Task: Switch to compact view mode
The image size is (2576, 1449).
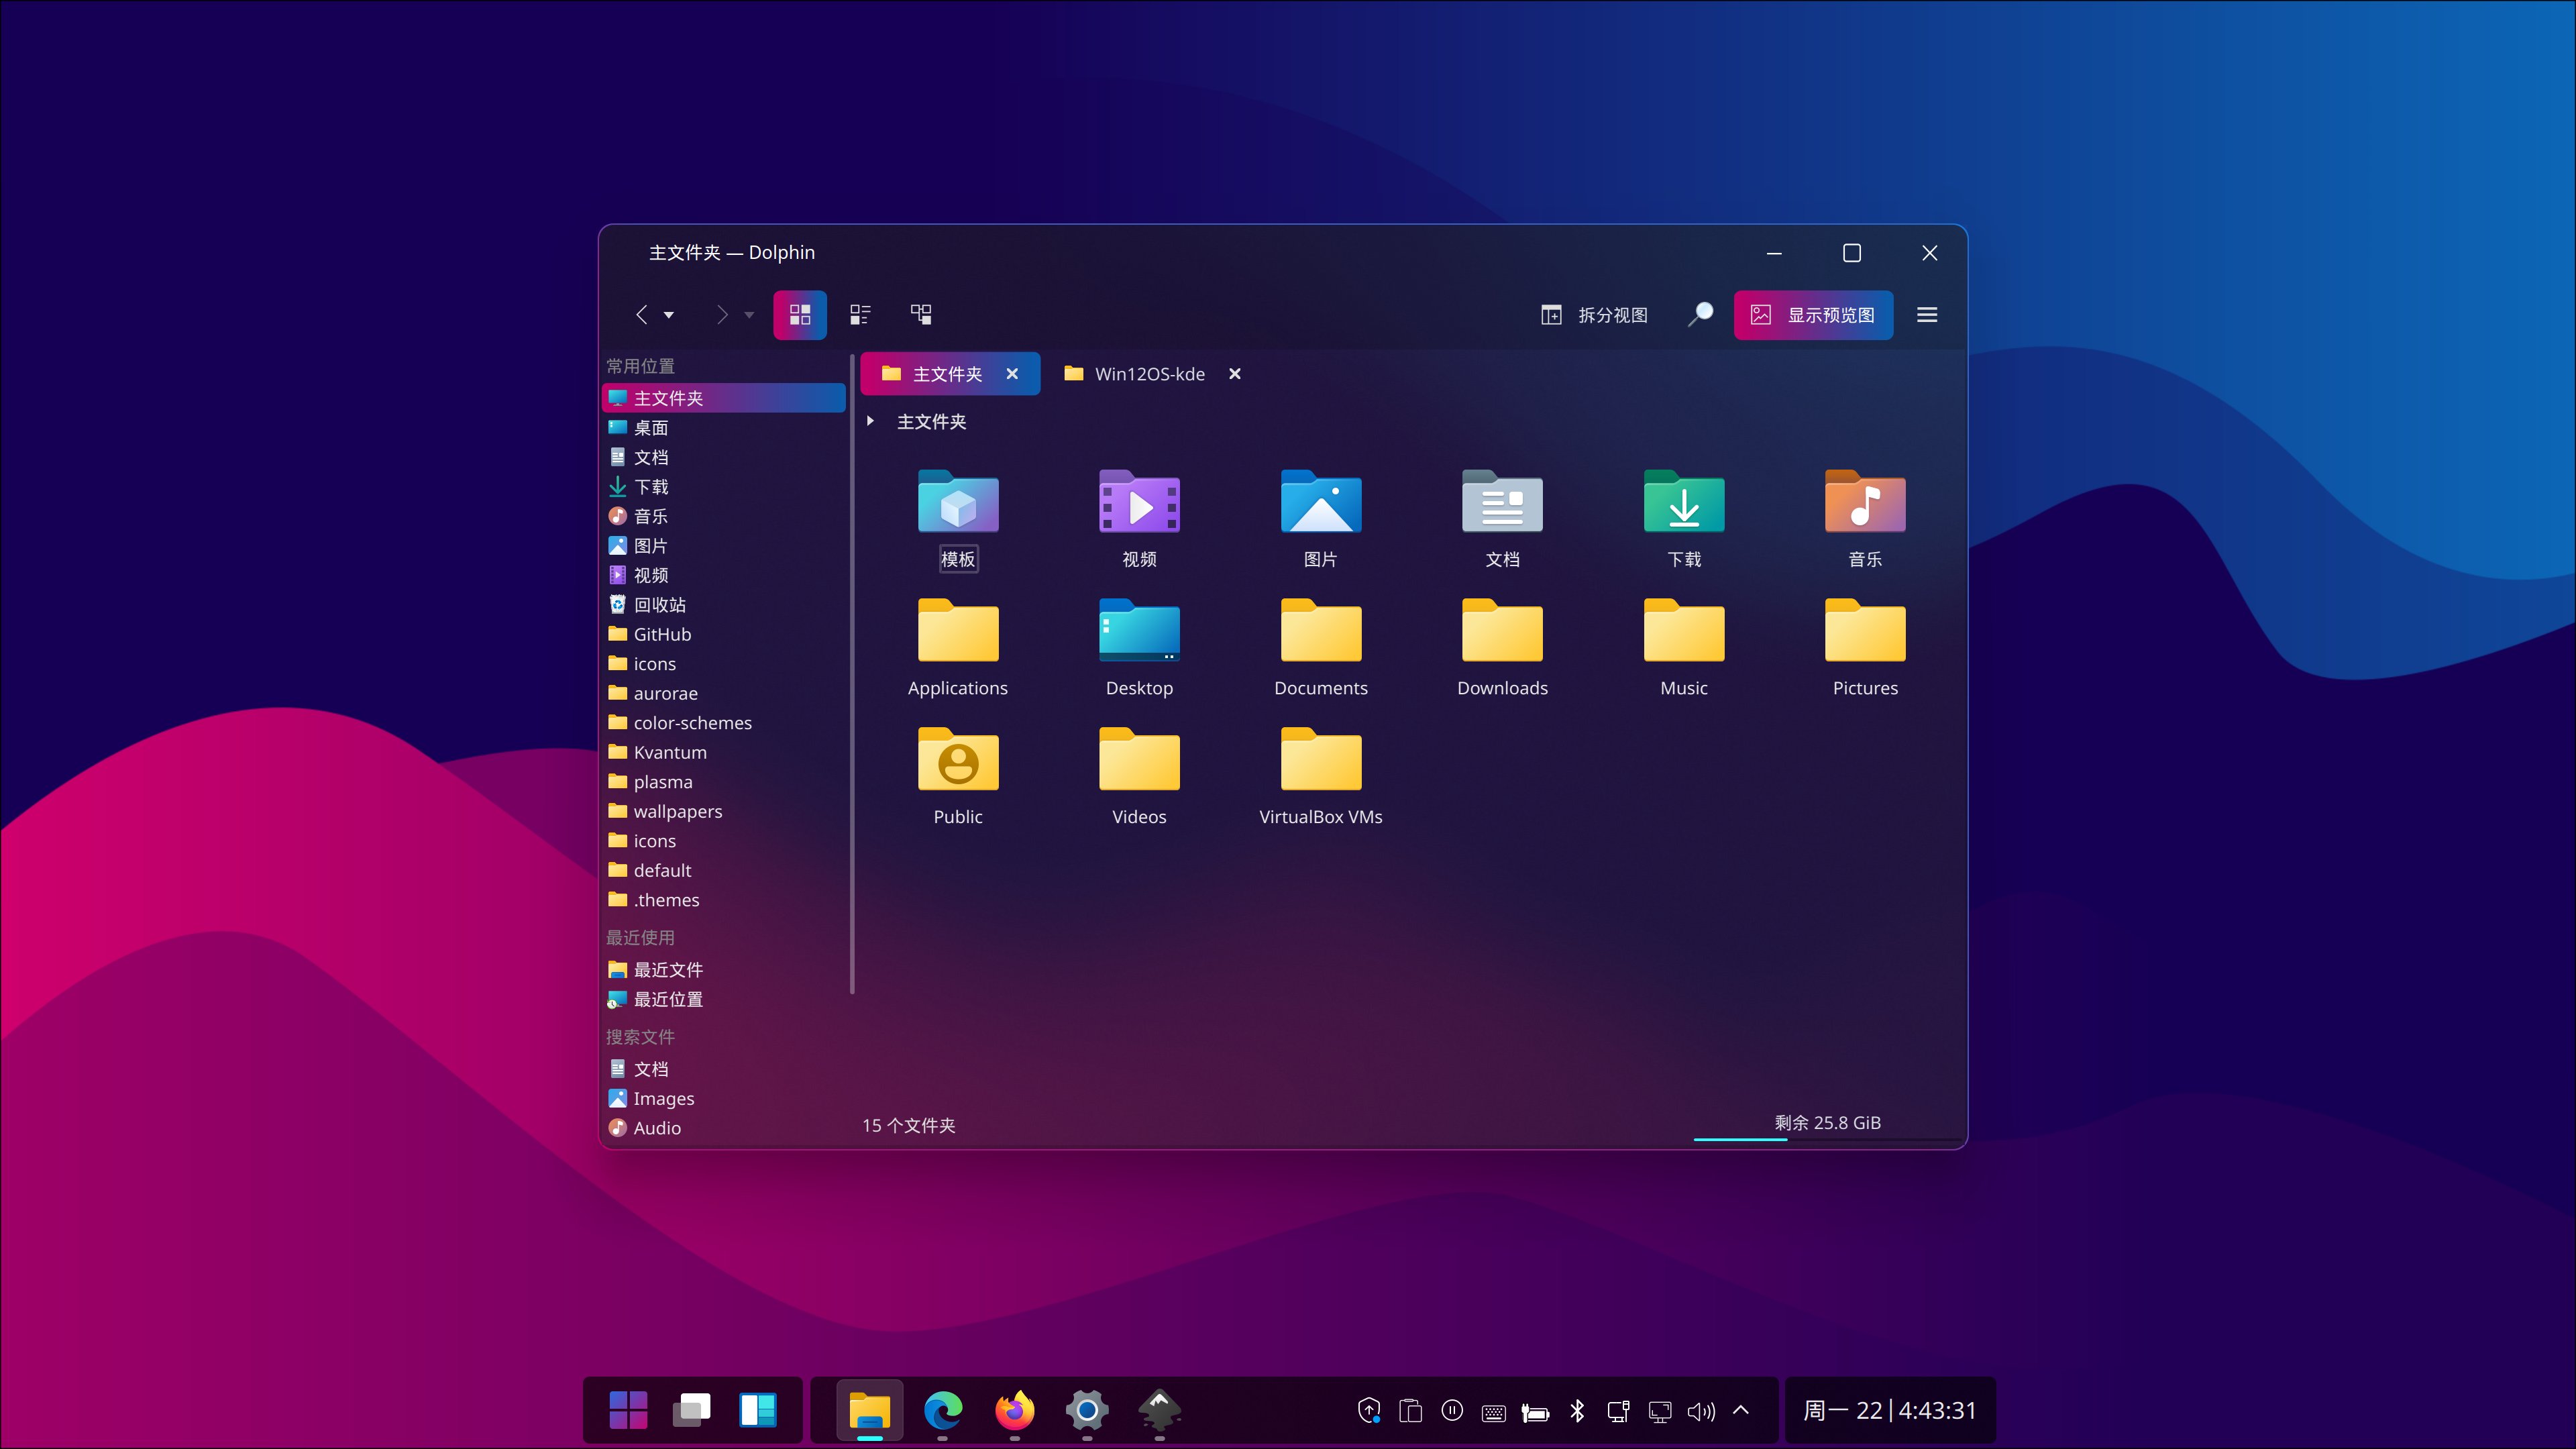Action: (860, 315)
